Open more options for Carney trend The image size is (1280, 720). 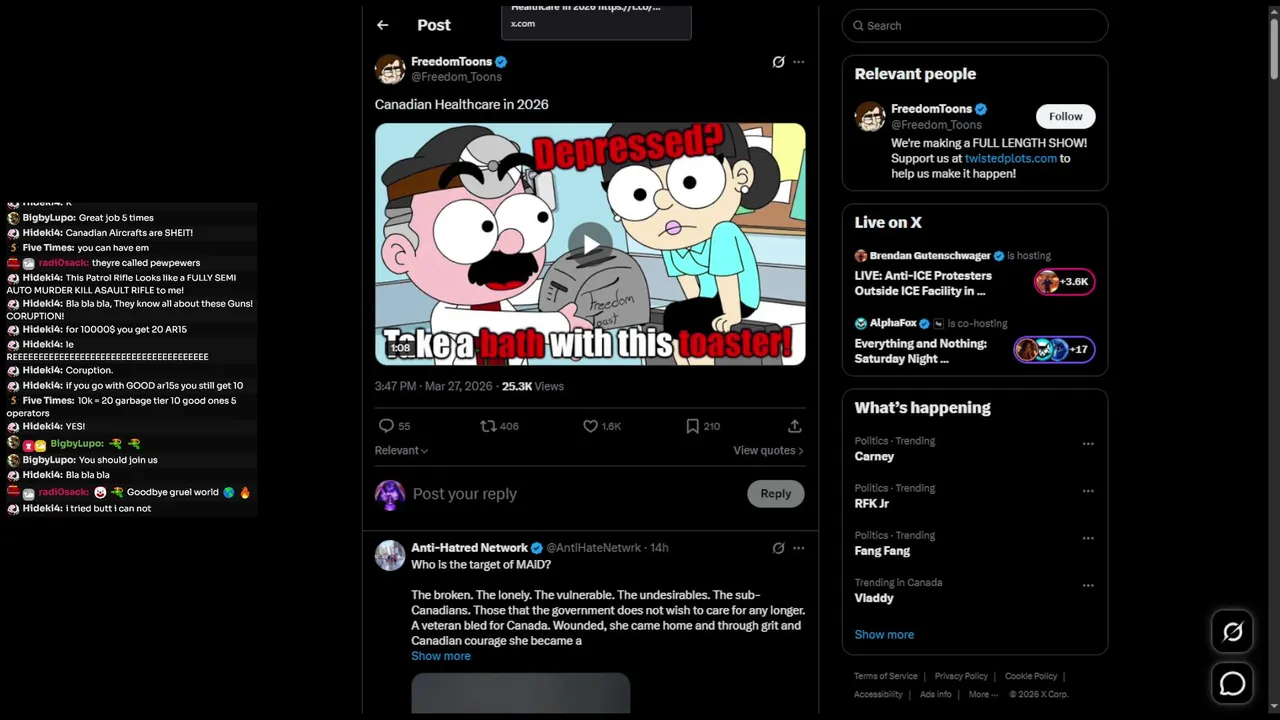[x=1088, y=444]
